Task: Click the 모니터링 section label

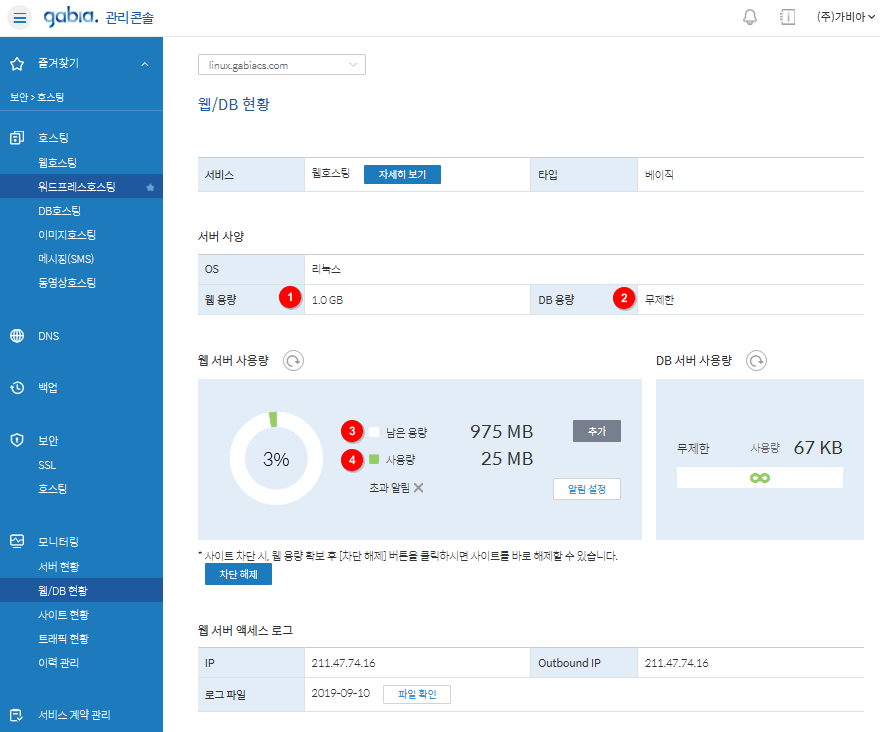Action: tap(58, 542)
